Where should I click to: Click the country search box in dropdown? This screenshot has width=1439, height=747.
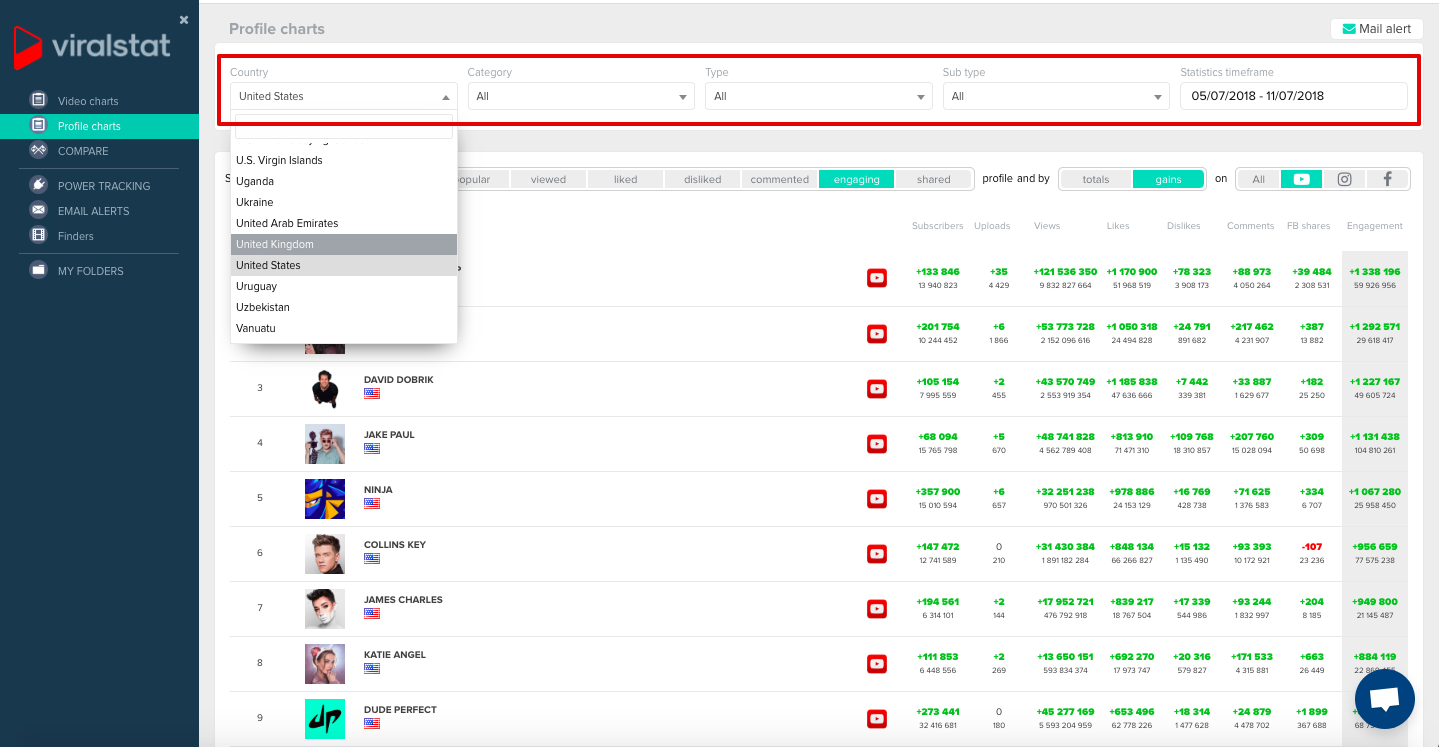click(x=344, y=127)
